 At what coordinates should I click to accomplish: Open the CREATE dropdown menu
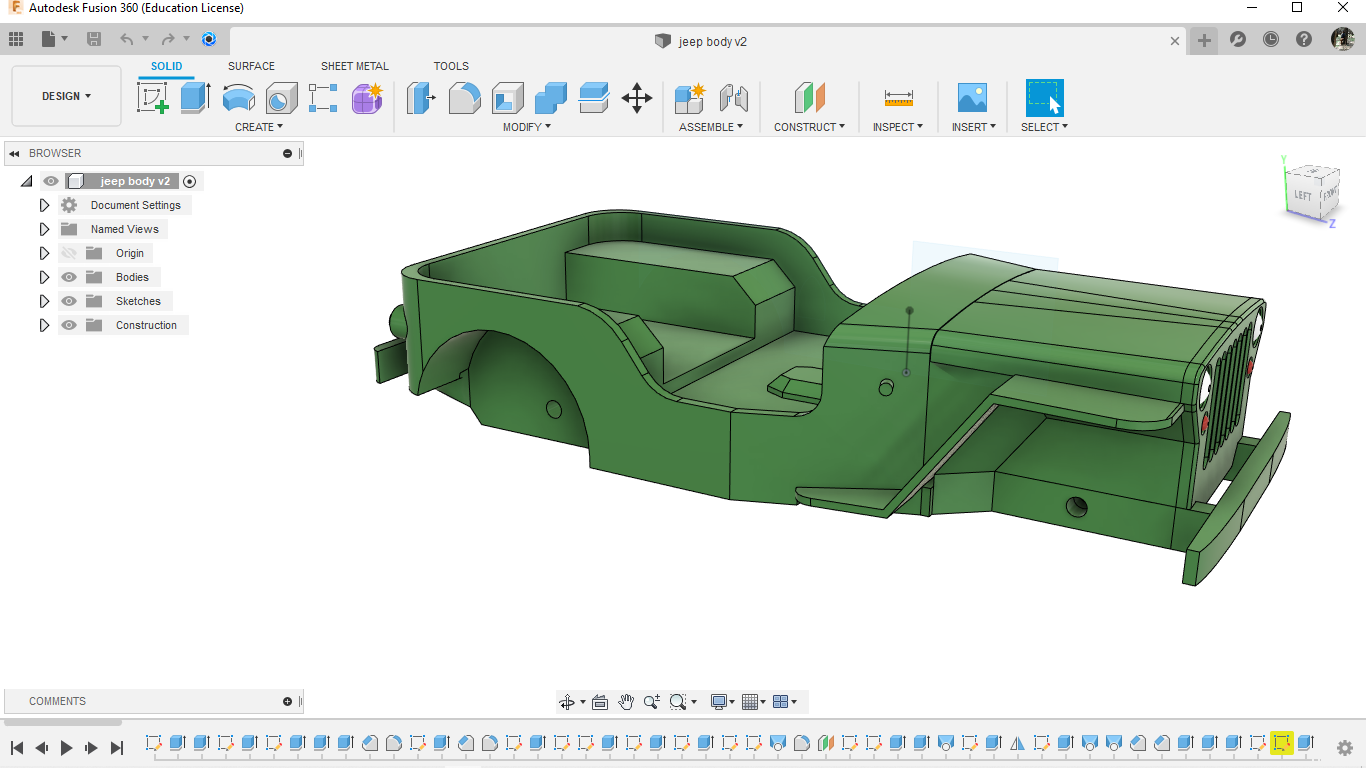259,127
